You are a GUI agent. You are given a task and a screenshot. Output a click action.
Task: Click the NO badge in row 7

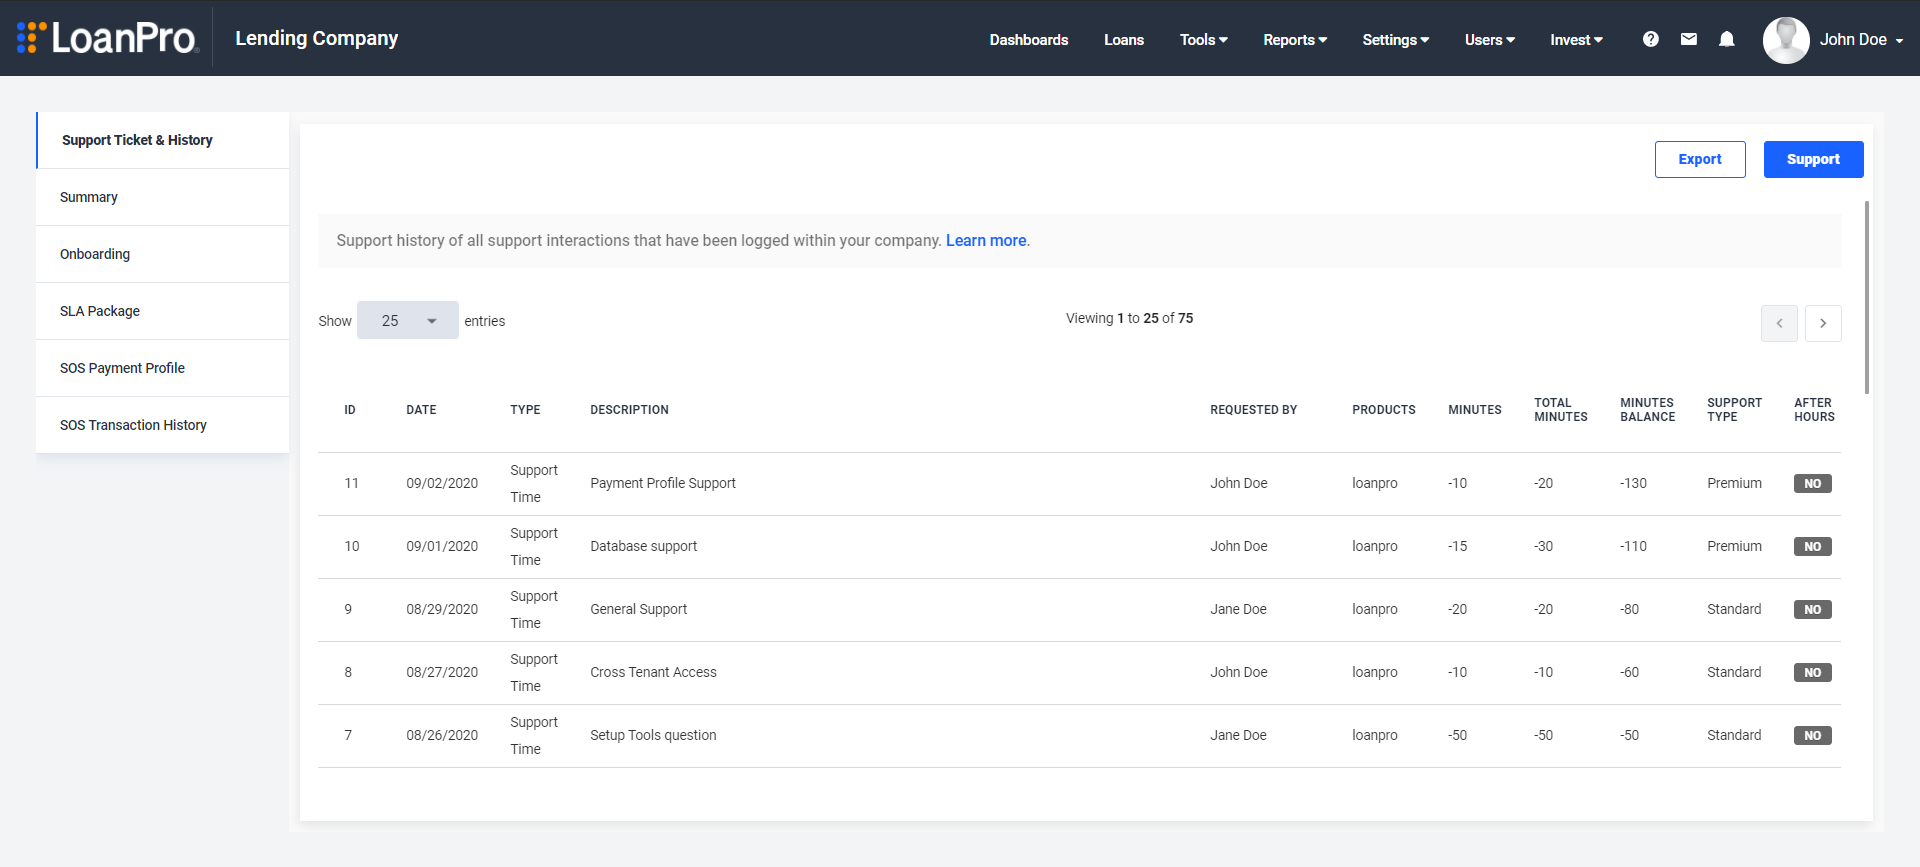click(1813, 735)
